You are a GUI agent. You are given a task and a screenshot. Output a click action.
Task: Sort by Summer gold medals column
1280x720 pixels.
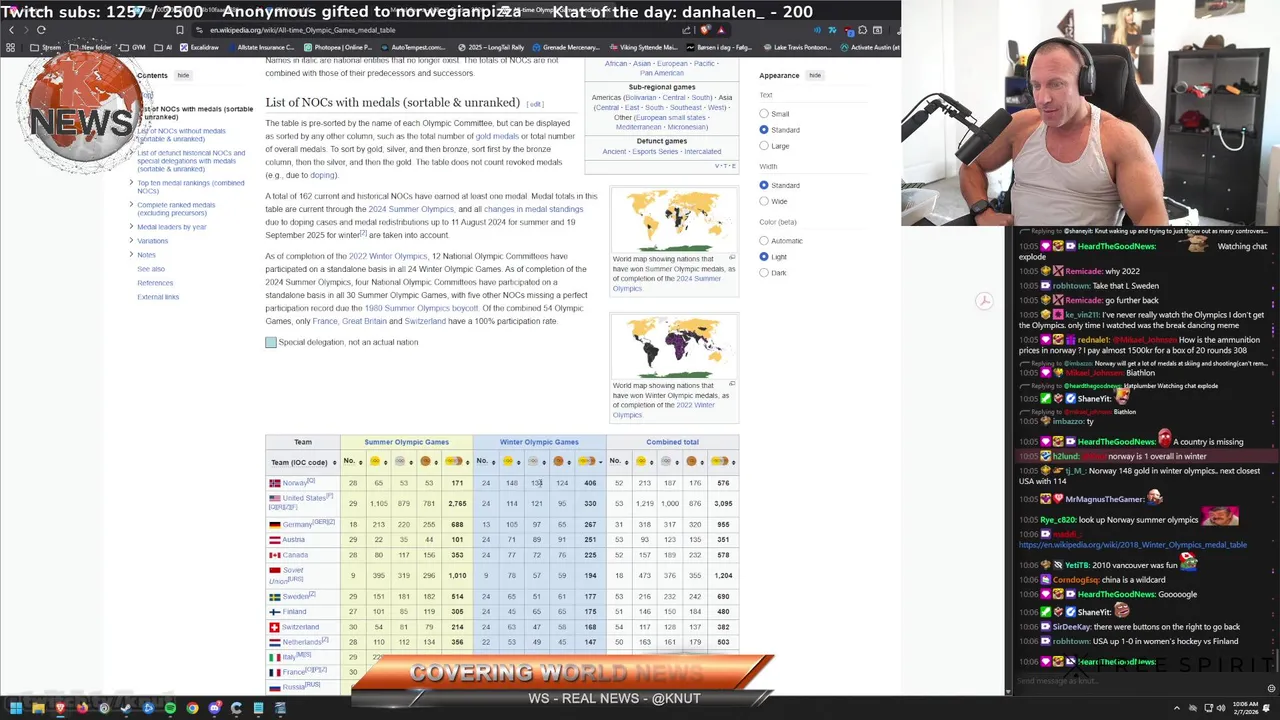click(x=379, y=461)
